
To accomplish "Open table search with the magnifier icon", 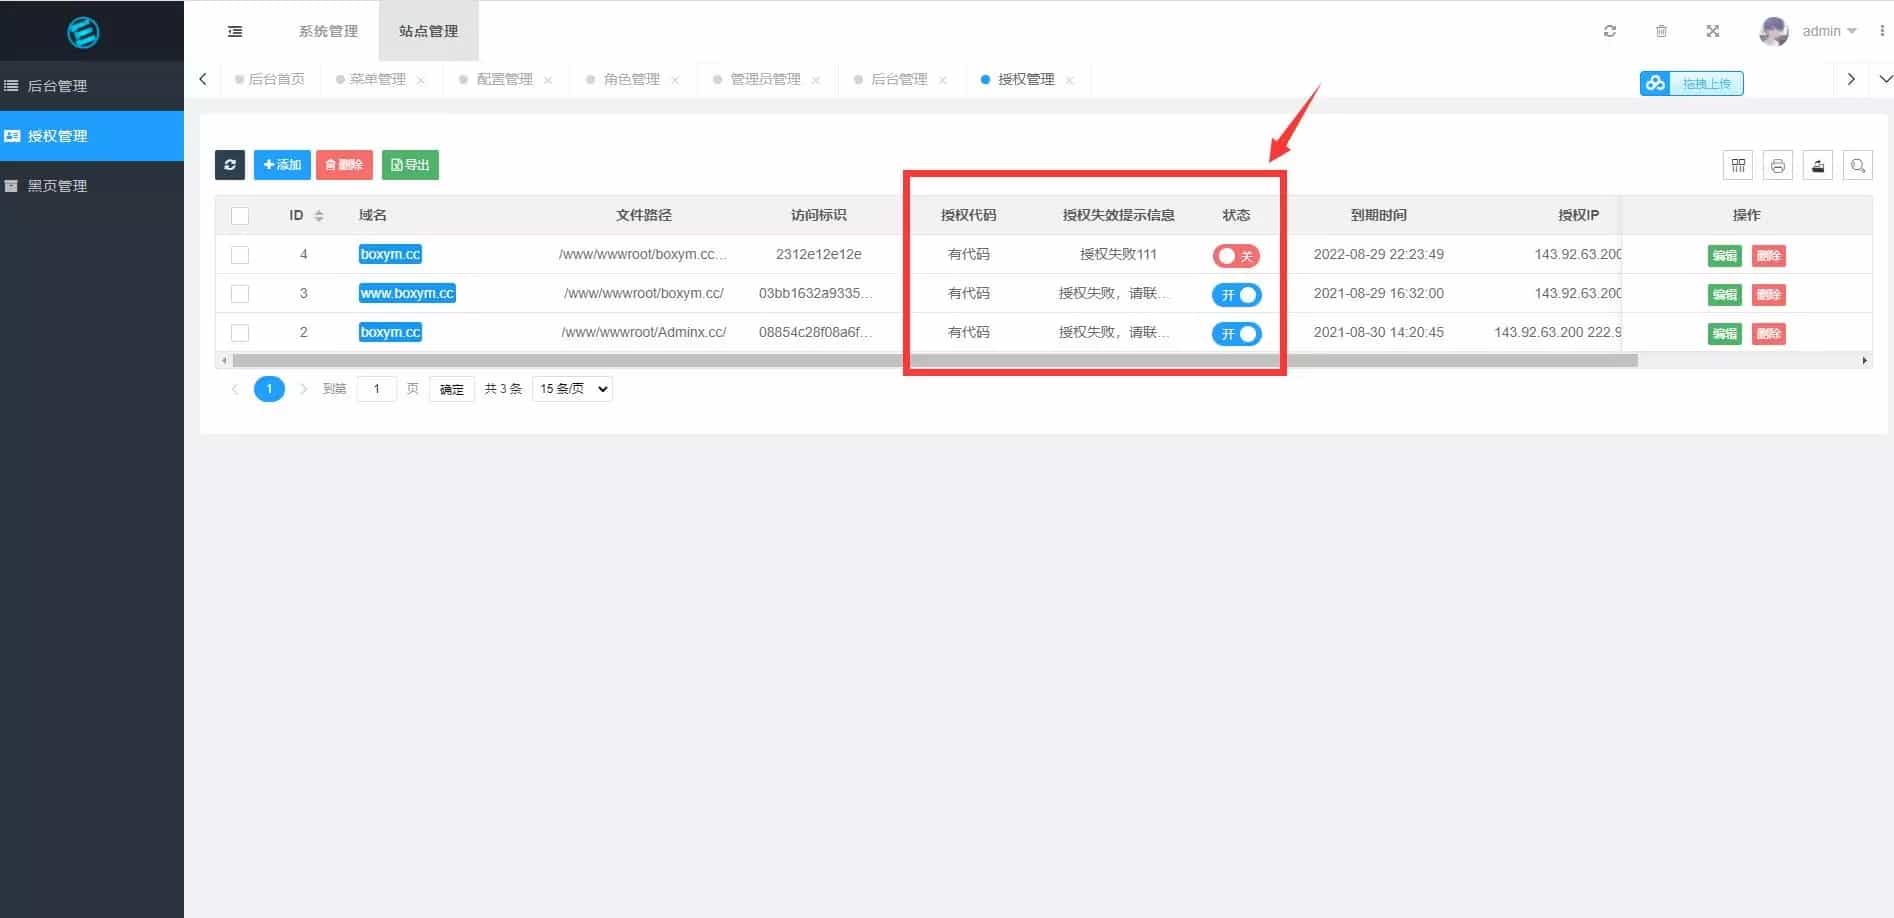I will 1857,165.
